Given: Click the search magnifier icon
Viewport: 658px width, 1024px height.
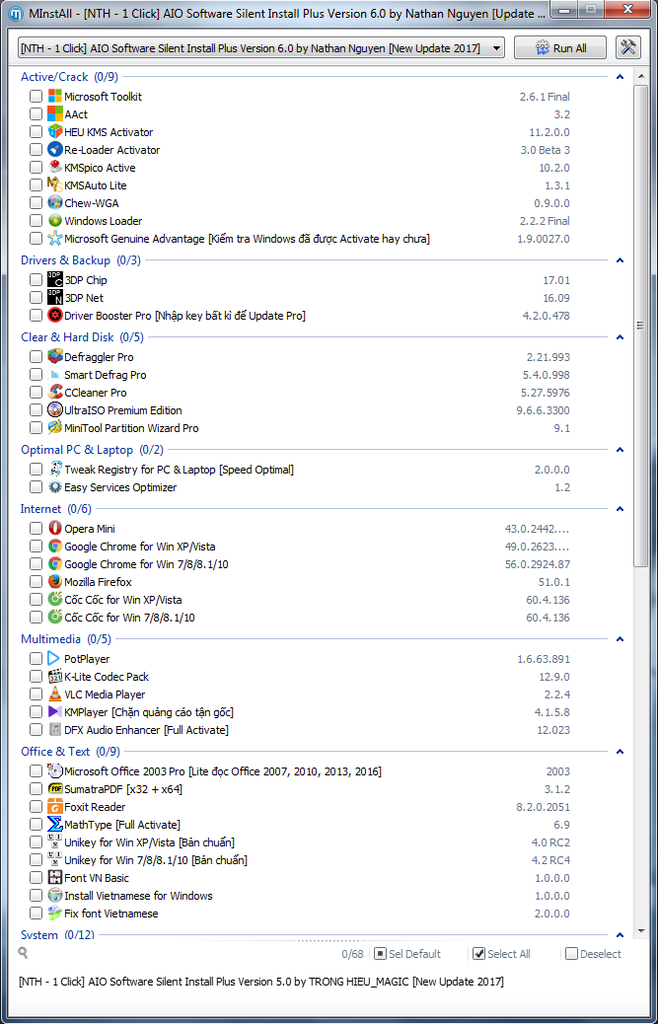Looking at the screenshot, I should click(x=24, y=953).
